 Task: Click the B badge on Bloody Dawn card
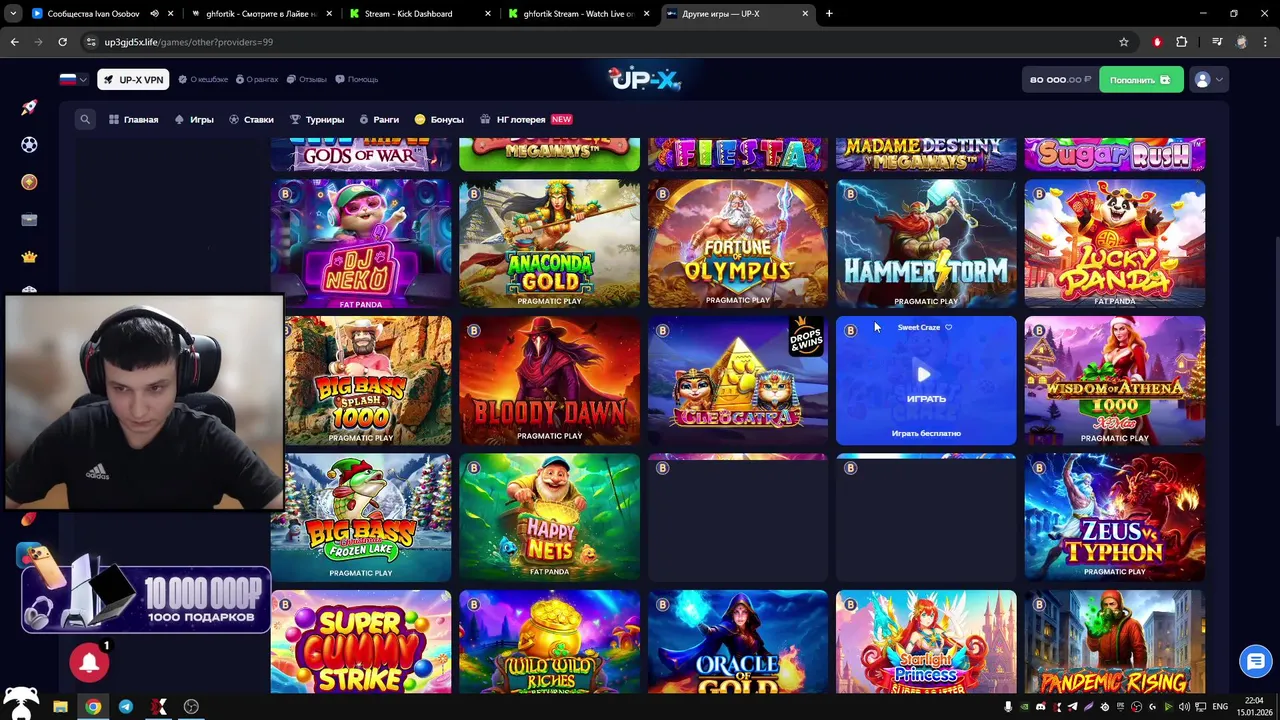click(474, 331)
